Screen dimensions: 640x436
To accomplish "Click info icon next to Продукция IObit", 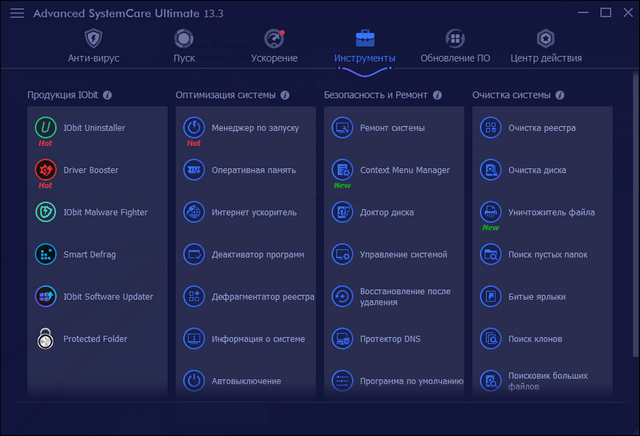I will tap(107, 95).
